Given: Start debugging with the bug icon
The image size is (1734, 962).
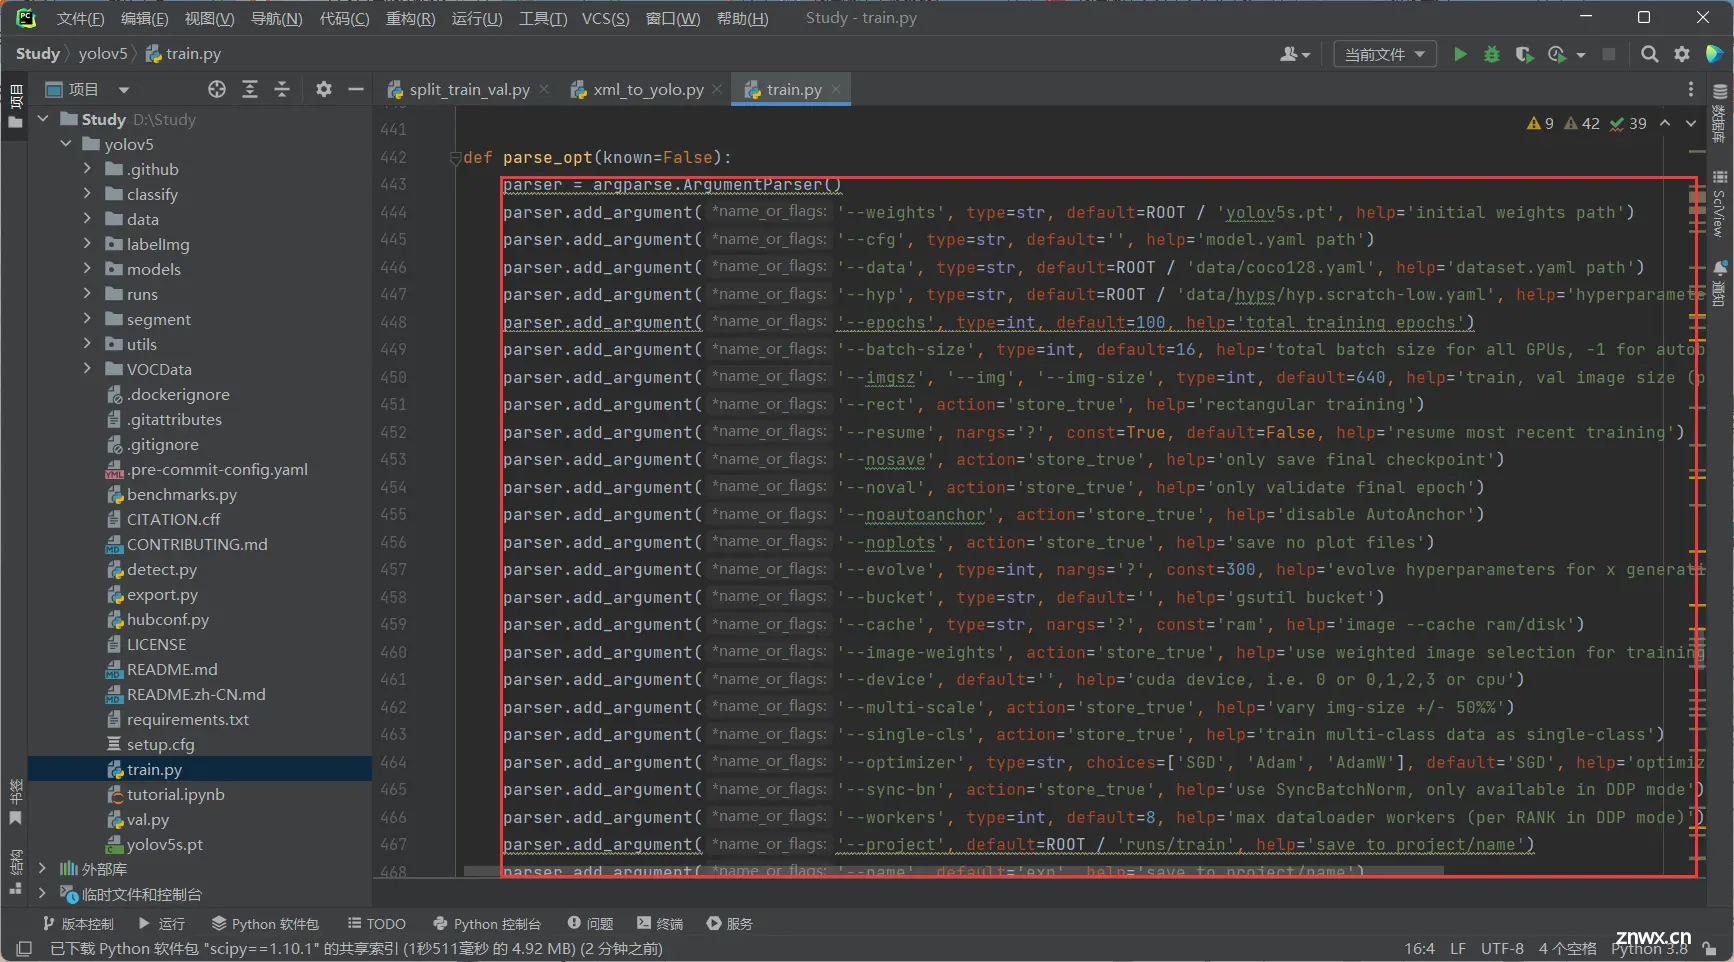Looking at the screenshot, I should [x=1492, y=54].
